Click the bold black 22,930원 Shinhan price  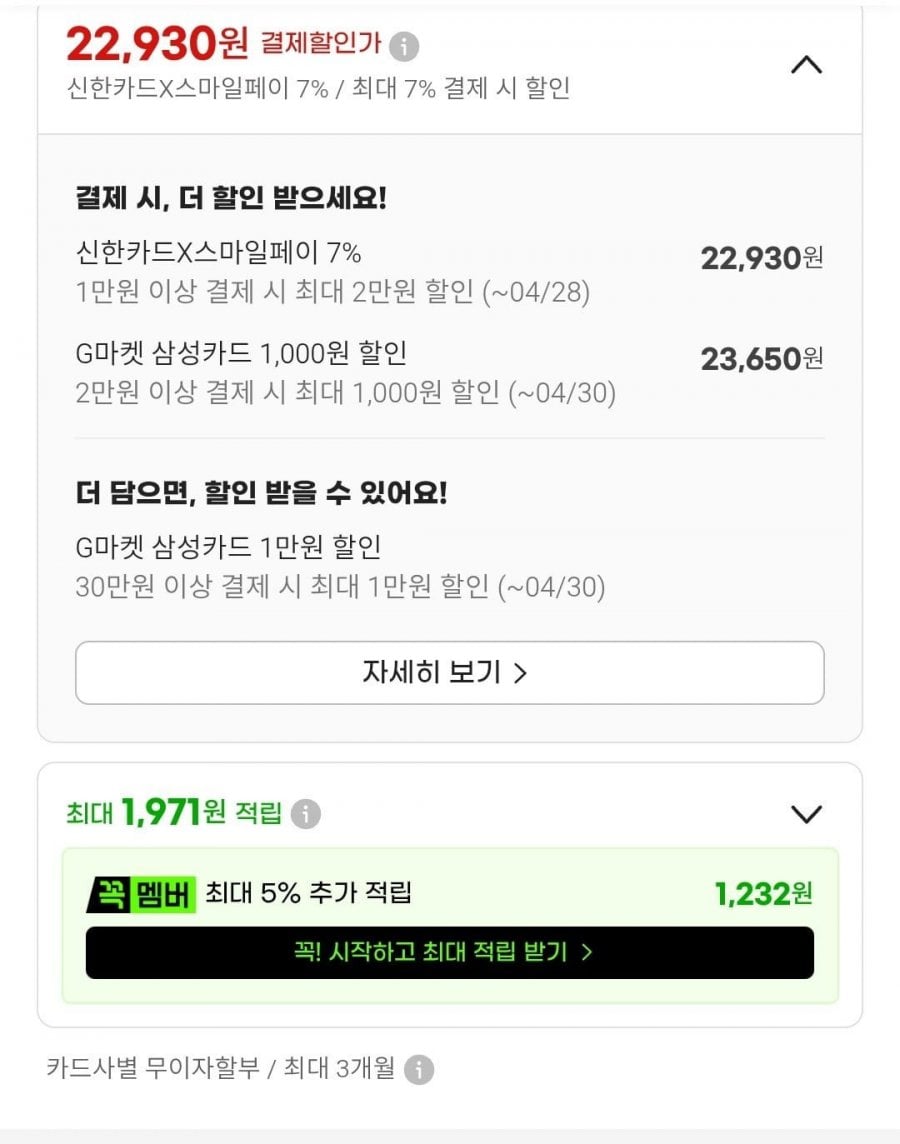click(761, 258)
